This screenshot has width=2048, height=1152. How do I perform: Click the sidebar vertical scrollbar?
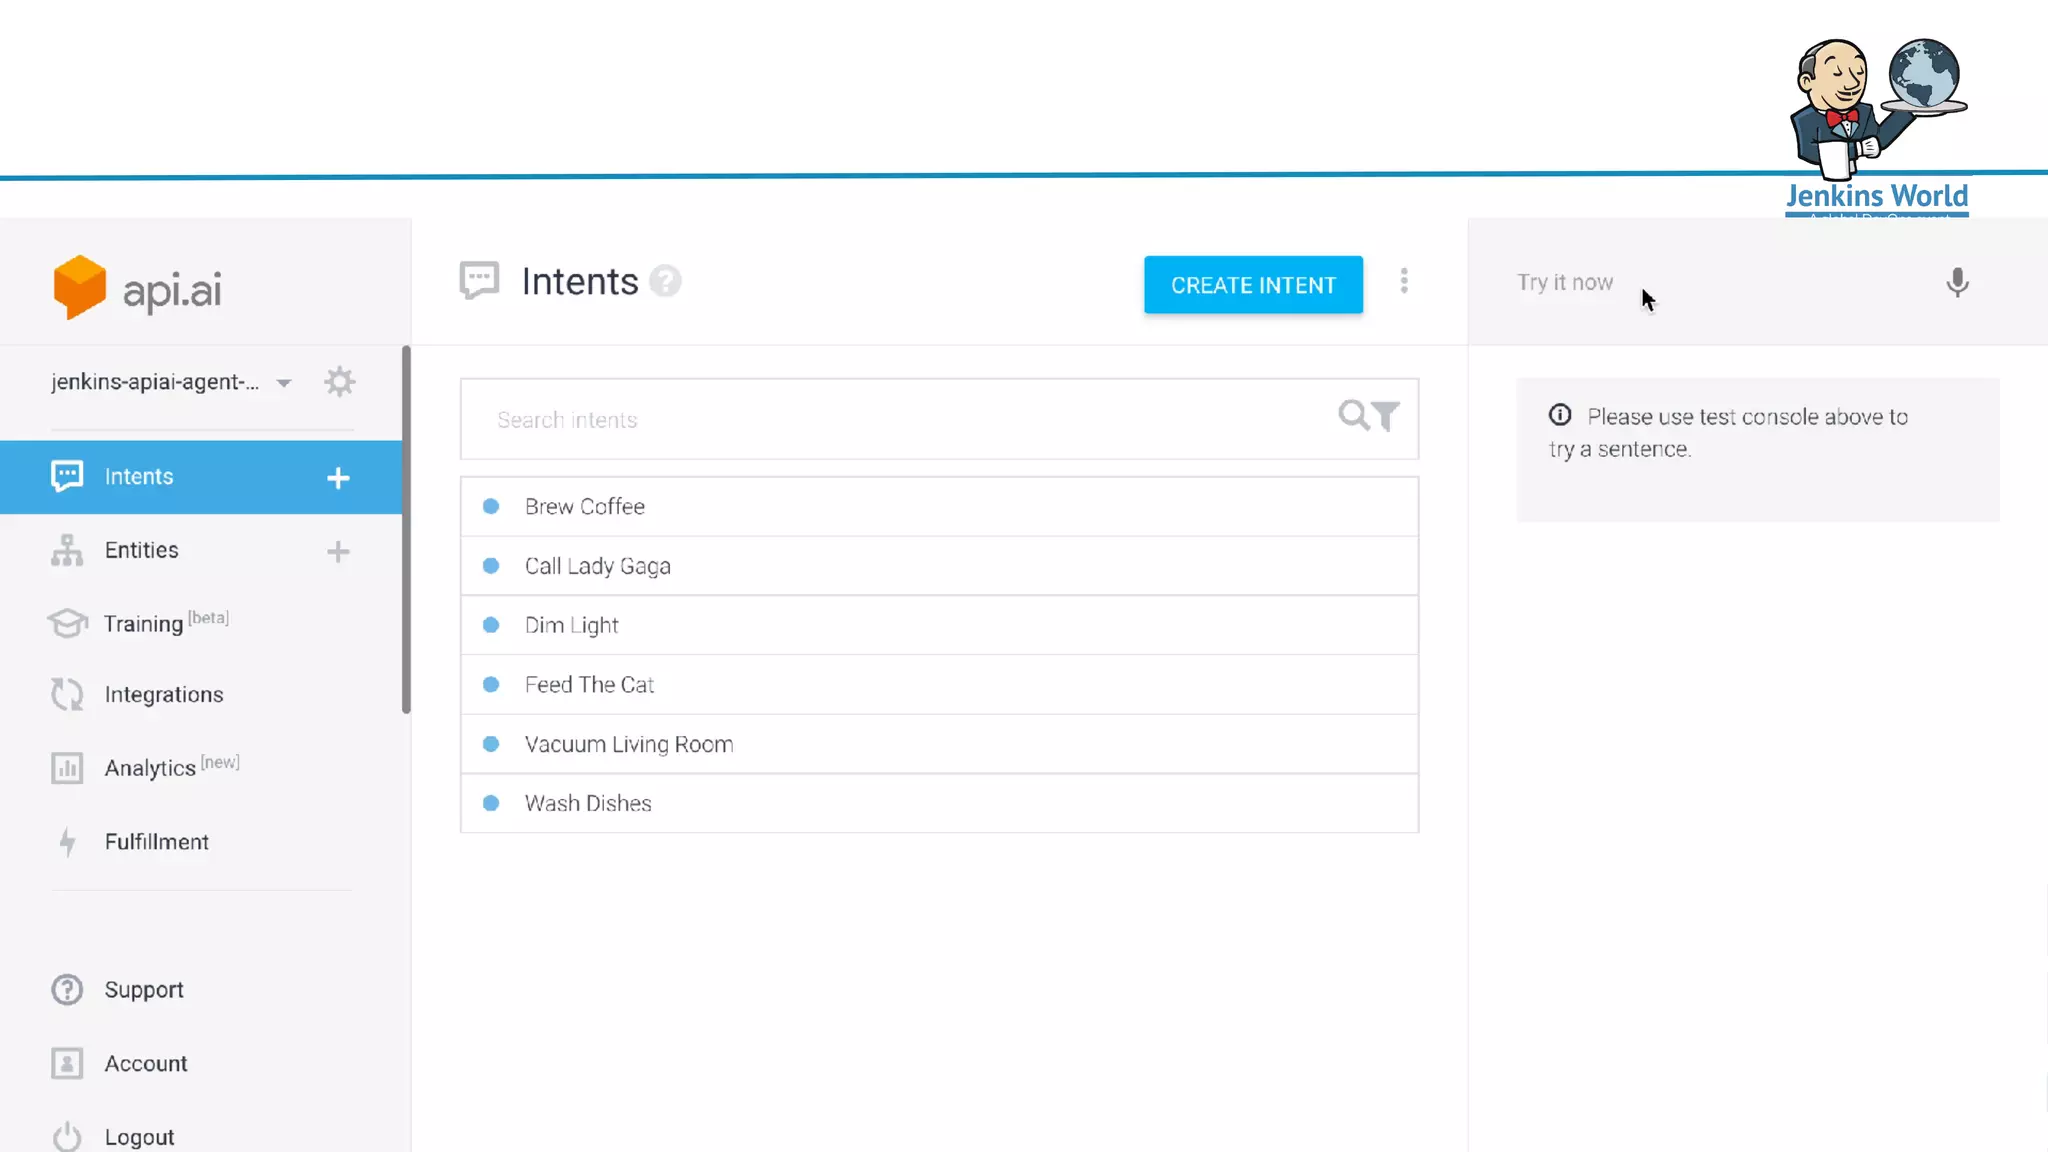(x=406, y=530)
